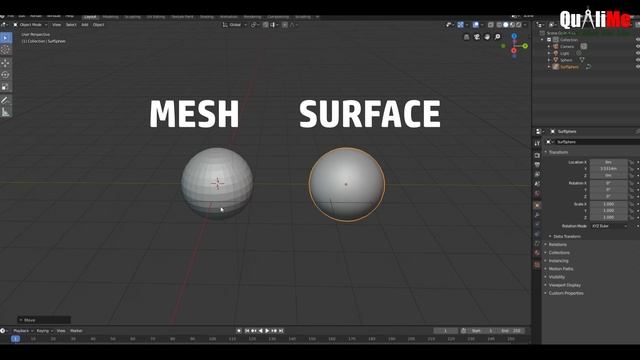Toggle visibility of Camera in outliner

tap(638, 47)
